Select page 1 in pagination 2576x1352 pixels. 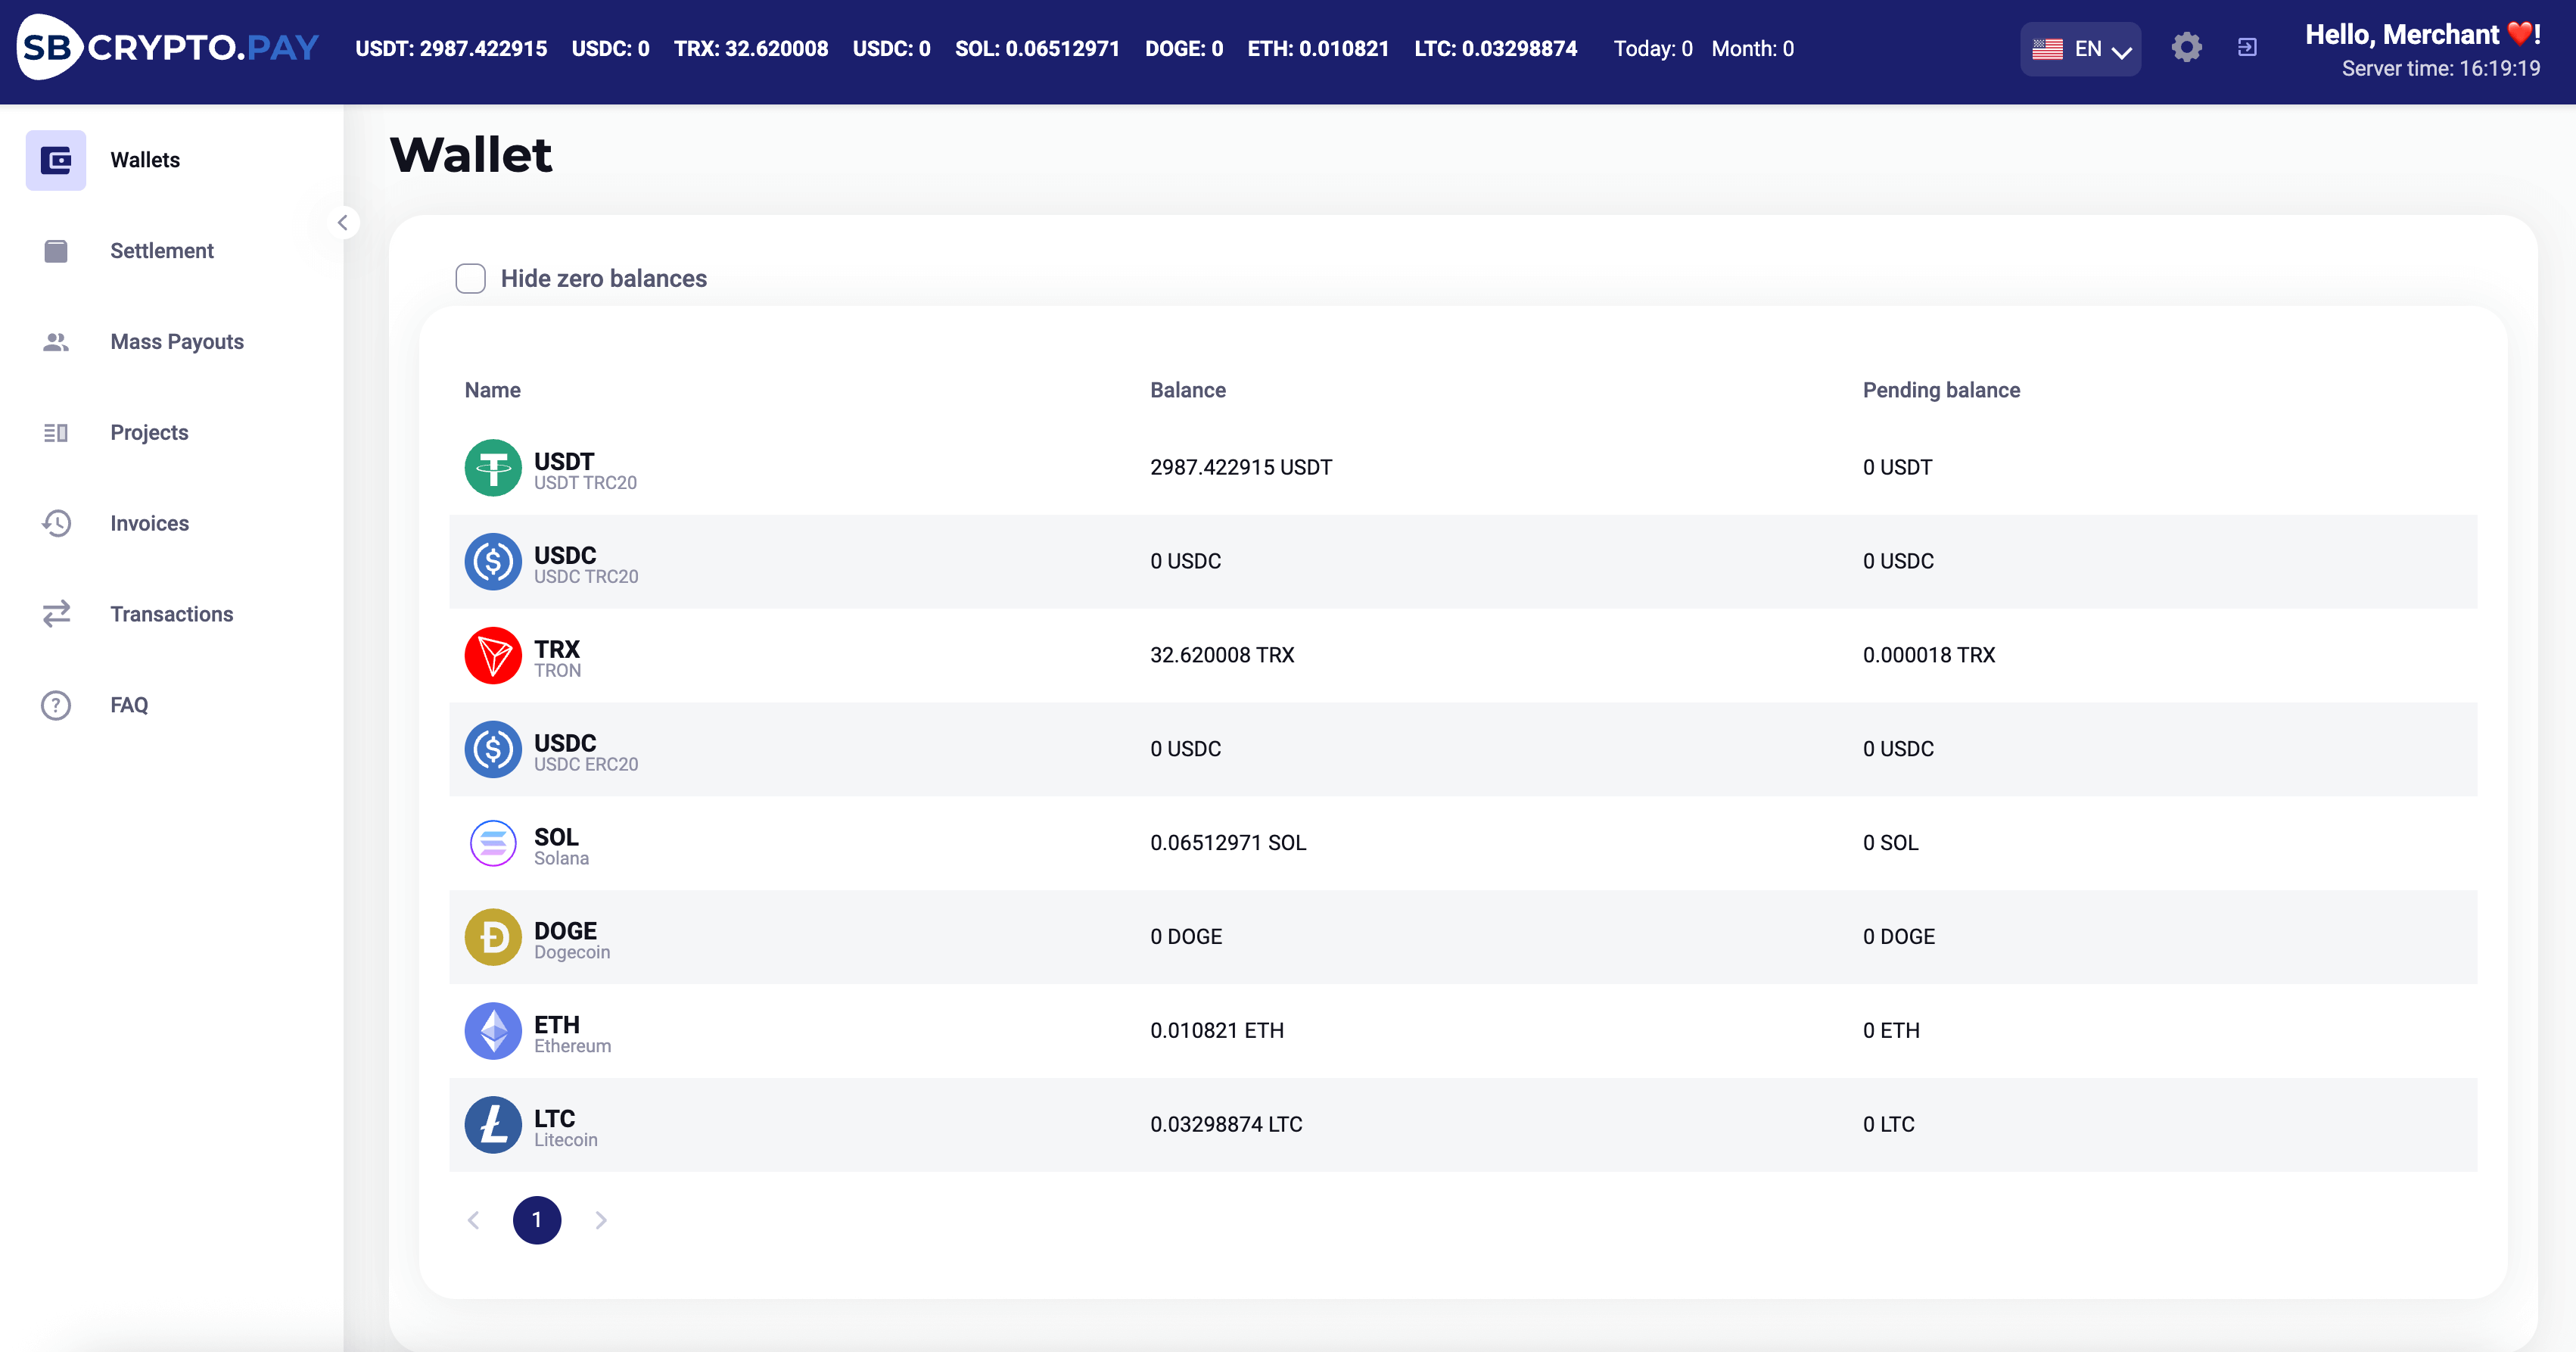tap(537, 1220)
